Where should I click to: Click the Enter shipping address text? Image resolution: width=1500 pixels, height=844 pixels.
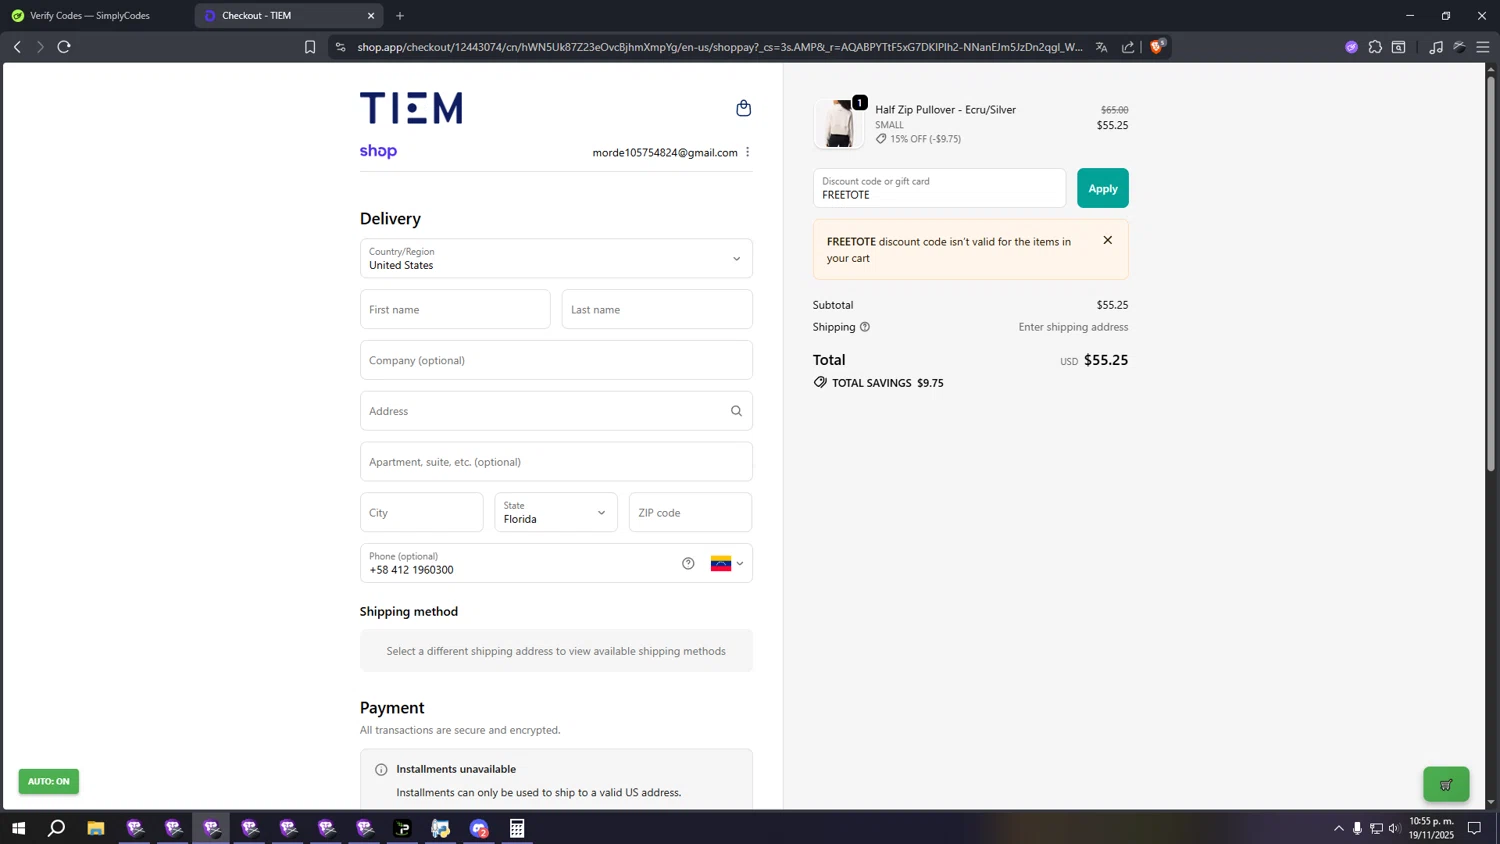[1073, 327]
